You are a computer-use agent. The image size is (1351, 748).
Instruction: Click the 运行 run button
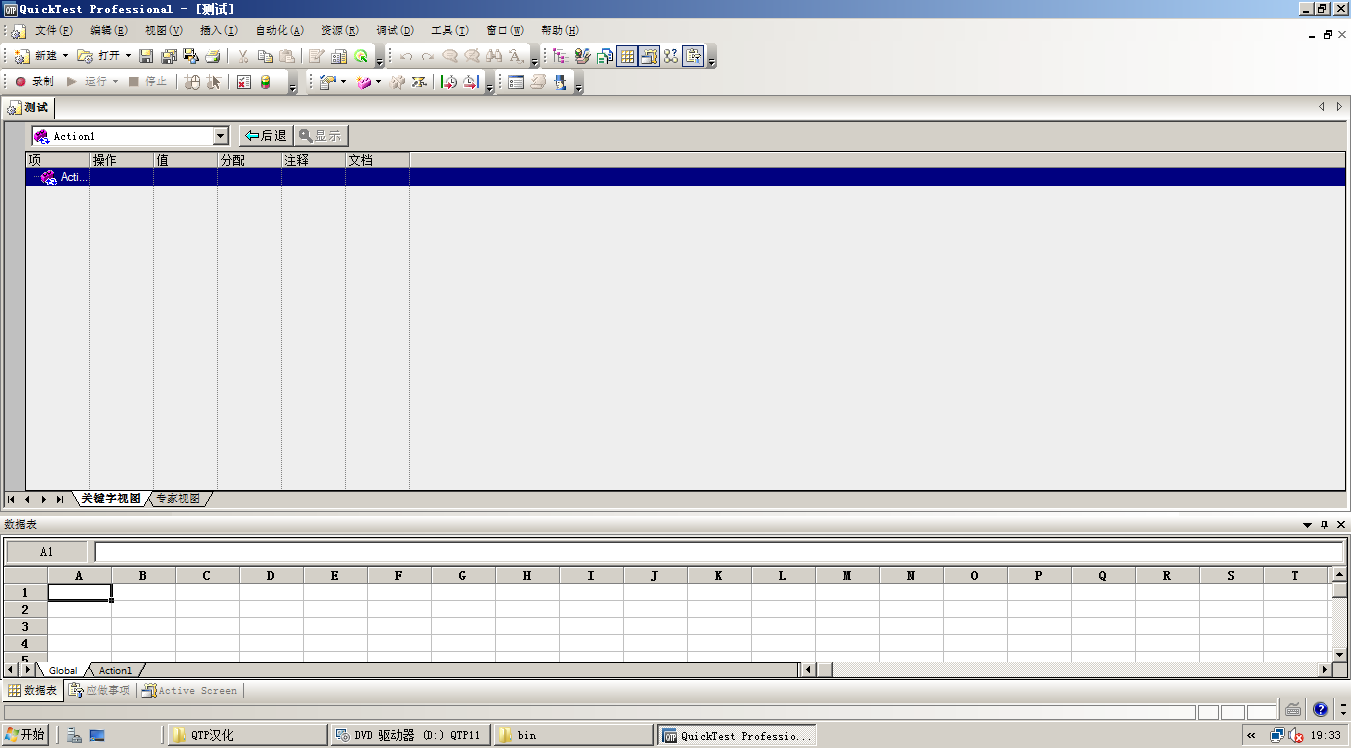(87, 82)
